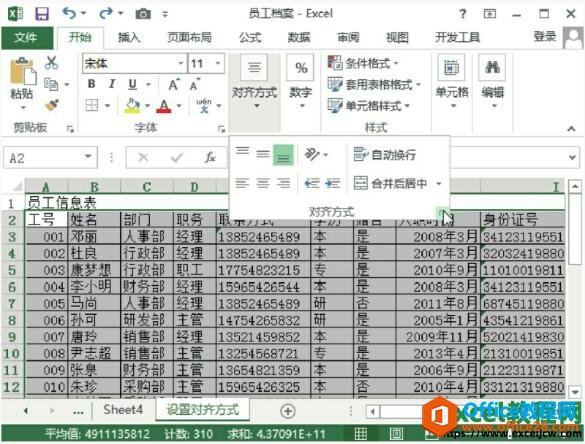Copy selection using copy icon
Viewport: 585px width, 444px height.
point(51,84)
